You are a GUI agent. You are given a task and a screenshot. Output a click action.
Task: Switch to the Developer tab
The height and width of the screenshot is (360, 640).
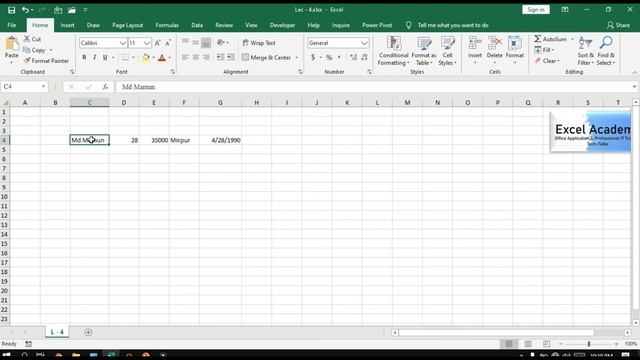click(282, 25)
